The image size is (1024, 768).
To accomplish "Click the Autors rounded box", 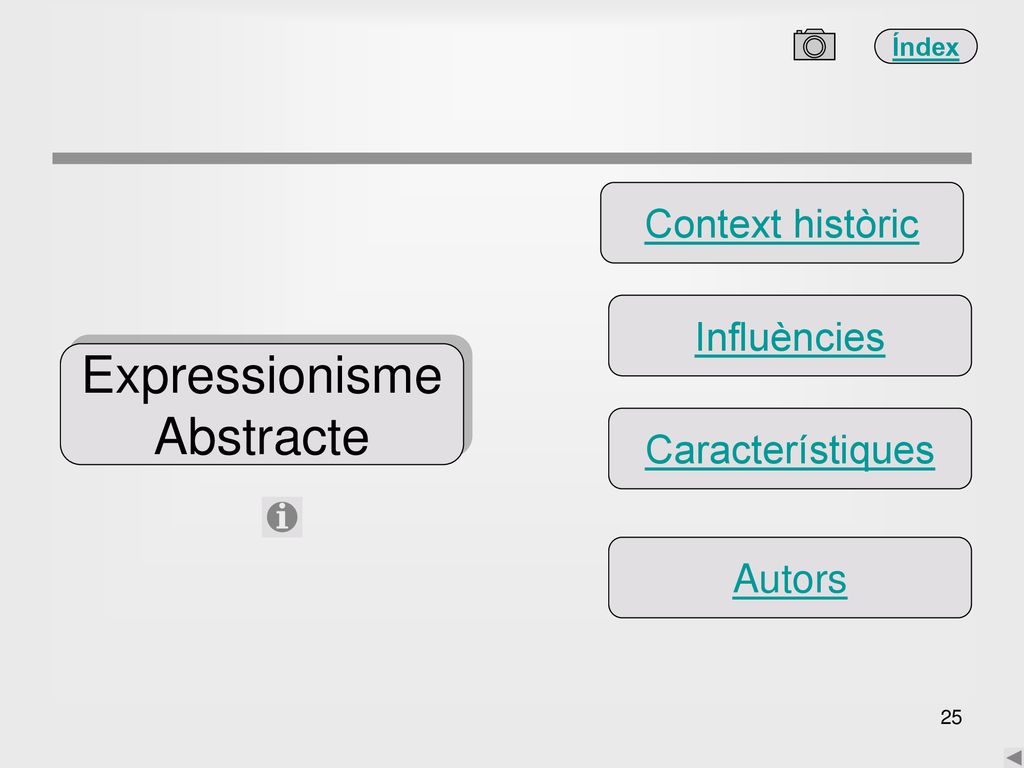I will point(790,577).
